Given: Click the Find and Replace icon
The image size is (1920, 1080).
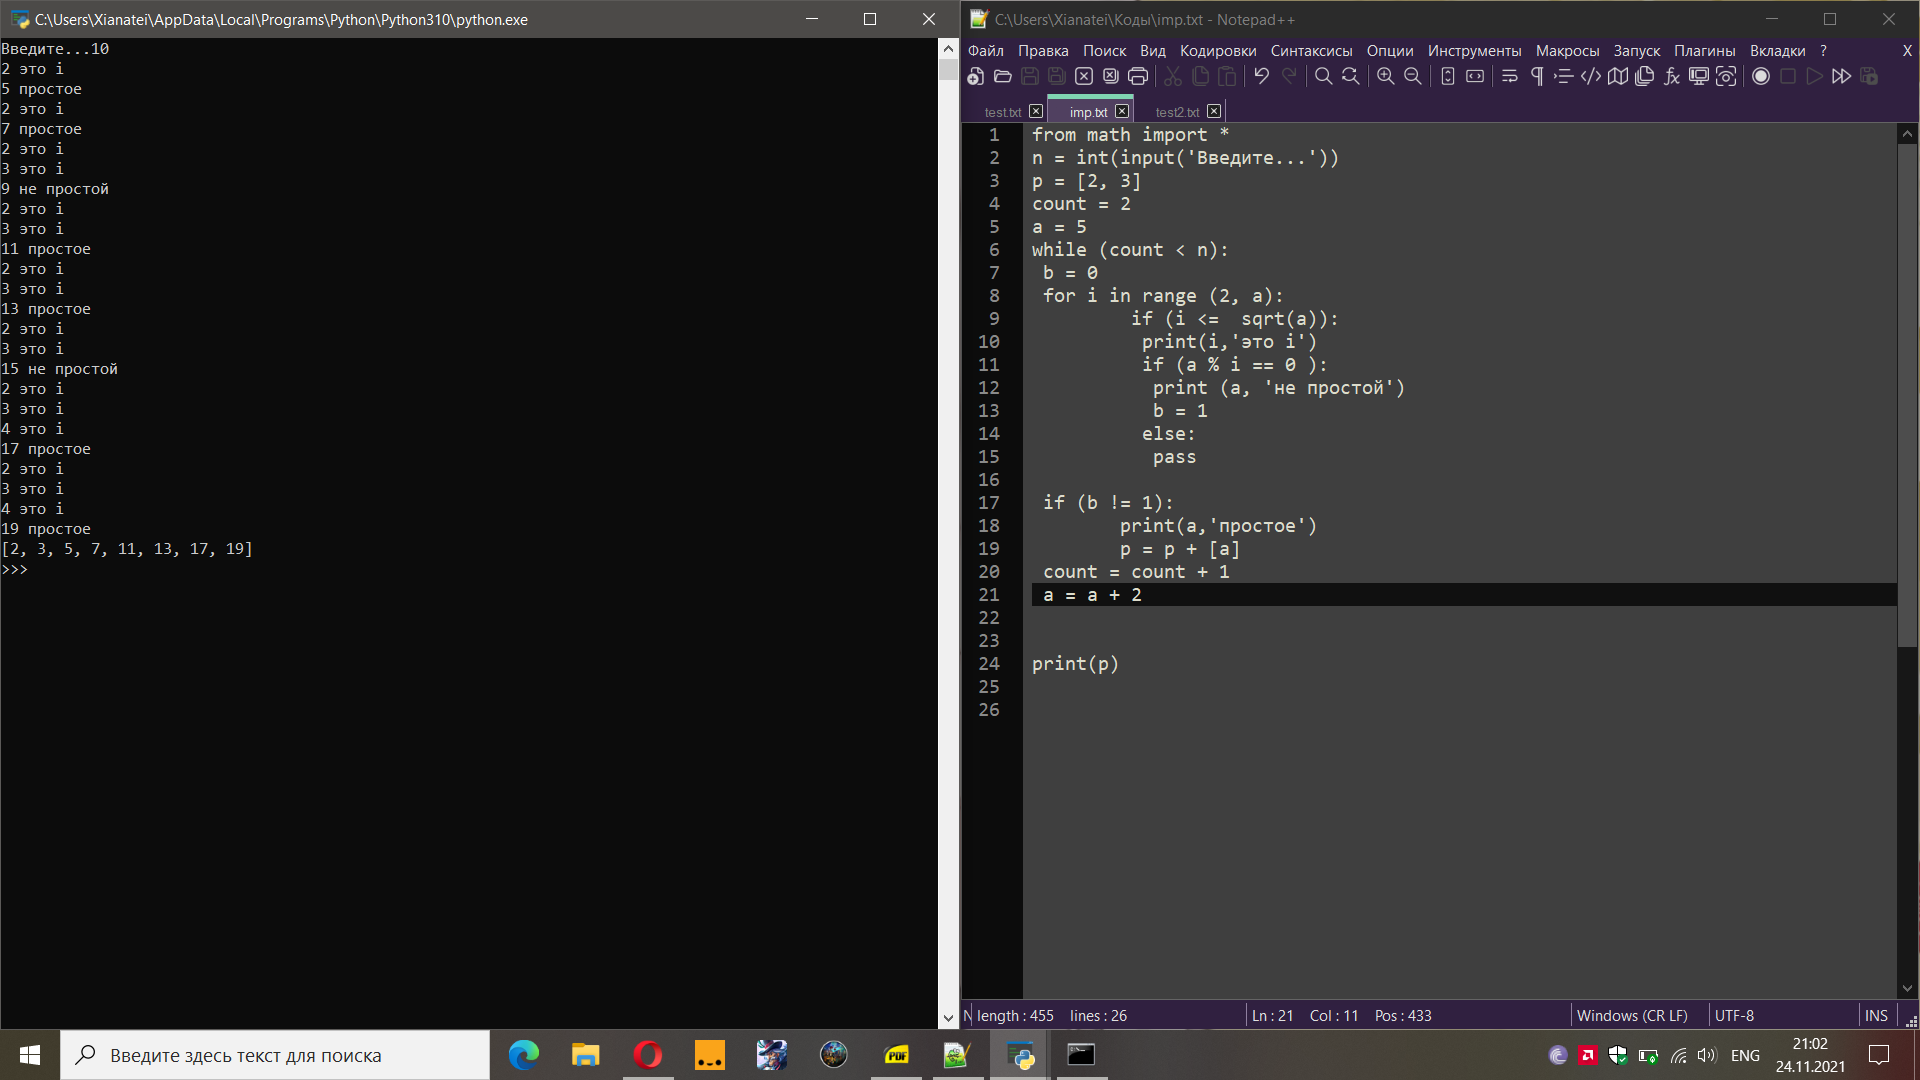Looking at the screenshot, I should tap(1350, 77).
